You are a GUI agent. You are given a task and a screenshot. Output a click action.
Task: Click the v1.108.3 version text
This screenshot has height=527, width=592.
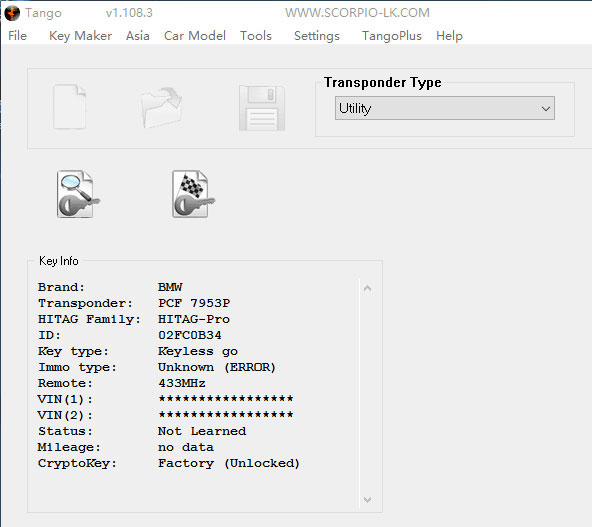pos(129,13)
